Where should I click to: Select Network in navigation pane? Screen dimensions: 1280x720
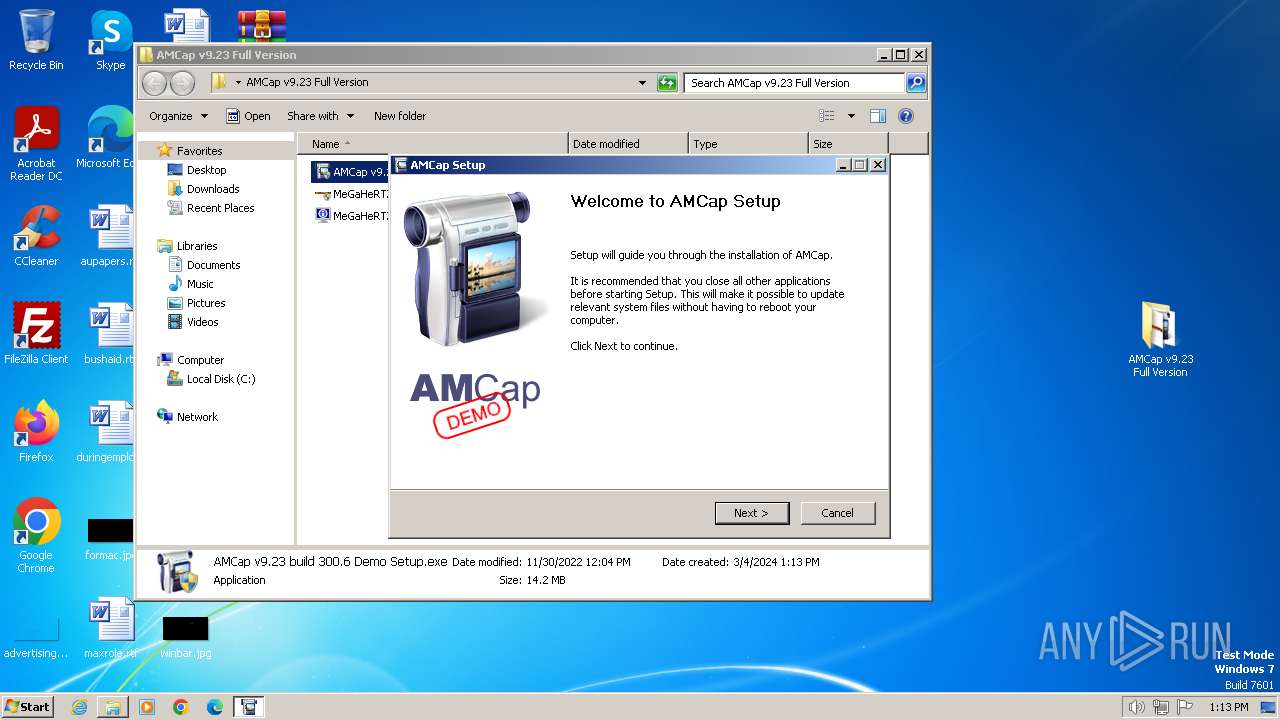pyautogui.click(x=197, y=417)
